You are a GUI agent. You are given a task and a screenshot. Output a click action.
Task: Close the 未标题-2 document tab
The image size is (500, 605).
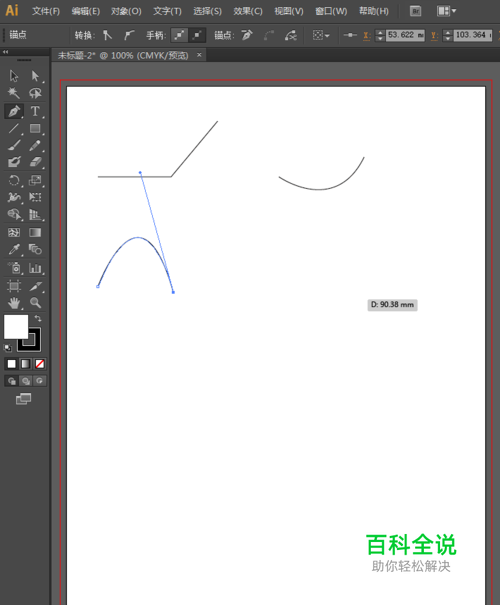pos(199,55)
